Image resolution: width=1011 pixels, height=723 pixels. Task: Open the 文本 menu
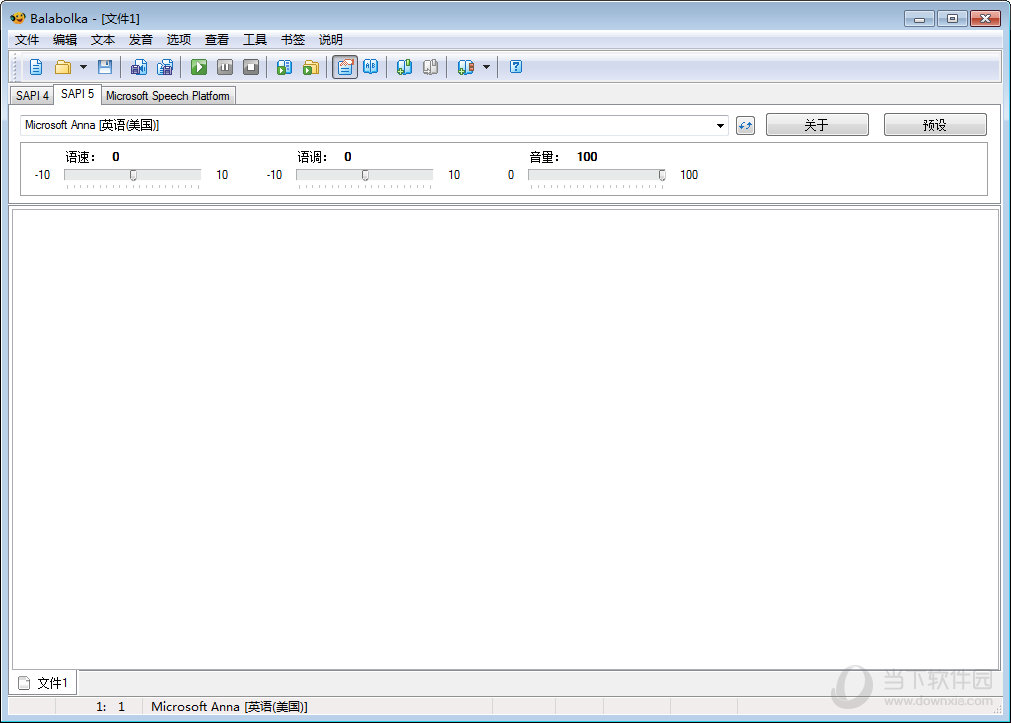coord(103,39)
